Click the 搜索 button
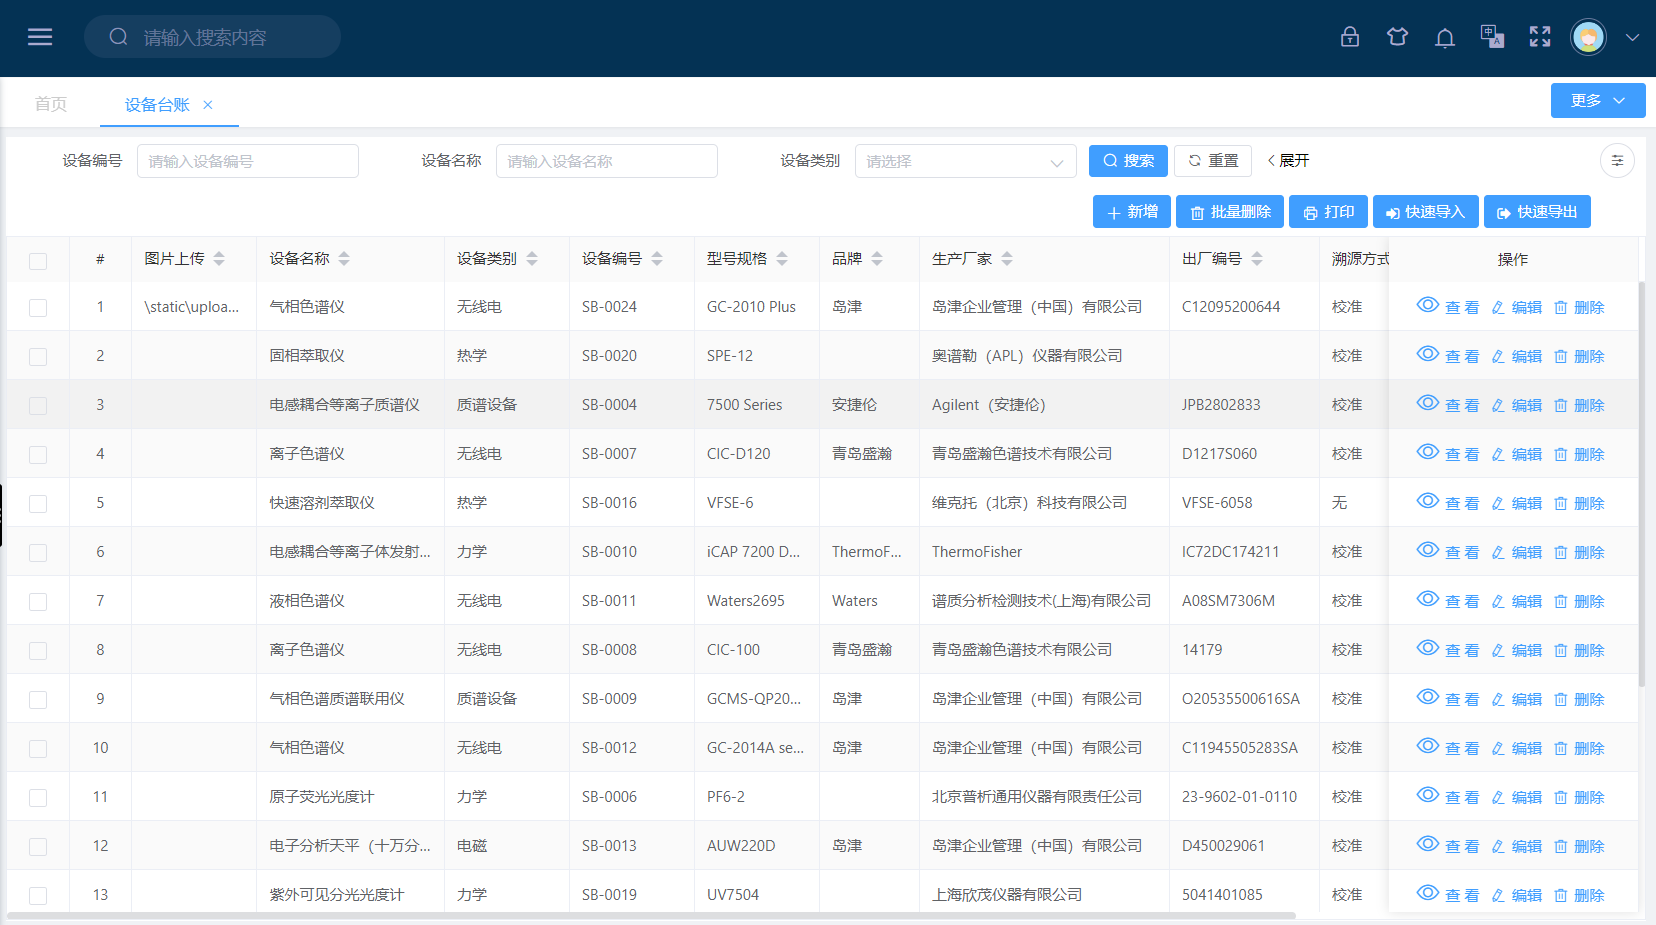The image size is (1656, 925). (1128, 161)
